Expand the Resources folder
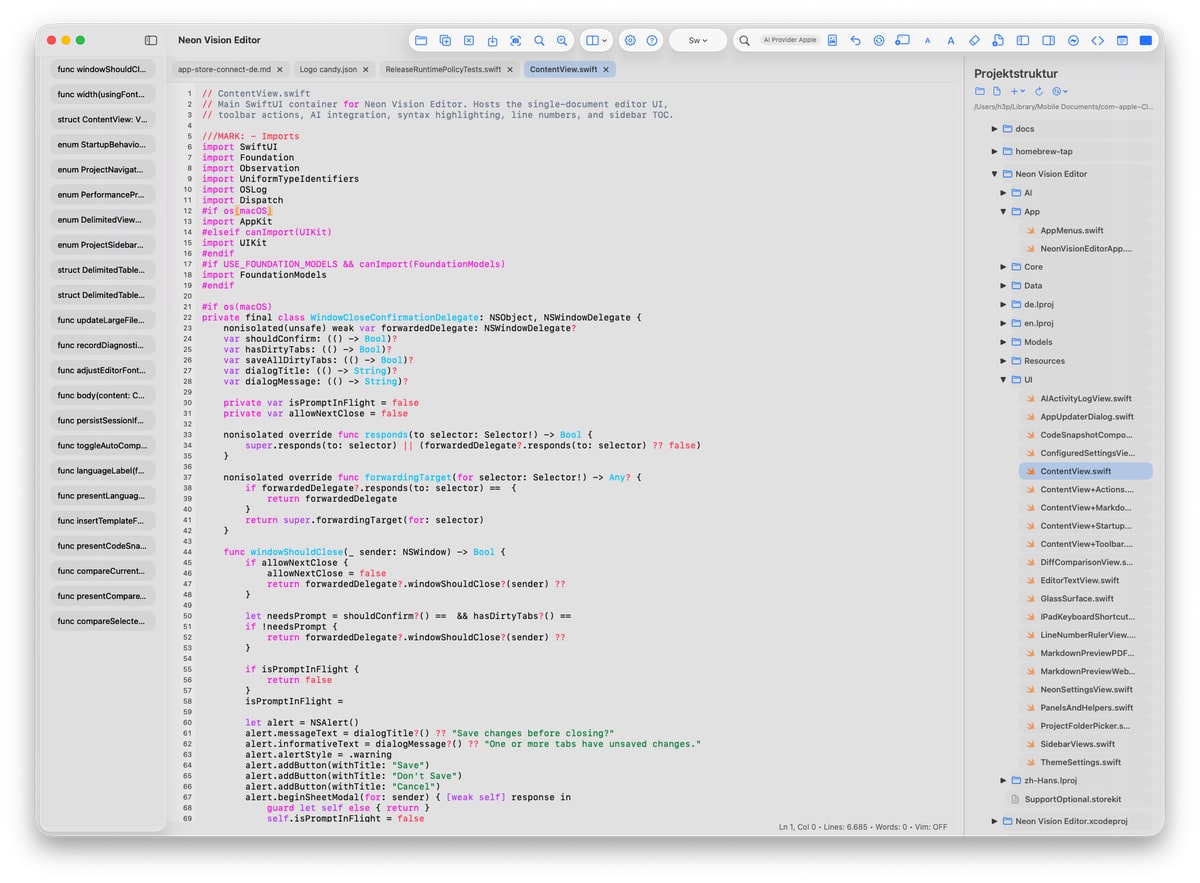The height and width of the screenshot is (883, 1200). (1003, 361)
